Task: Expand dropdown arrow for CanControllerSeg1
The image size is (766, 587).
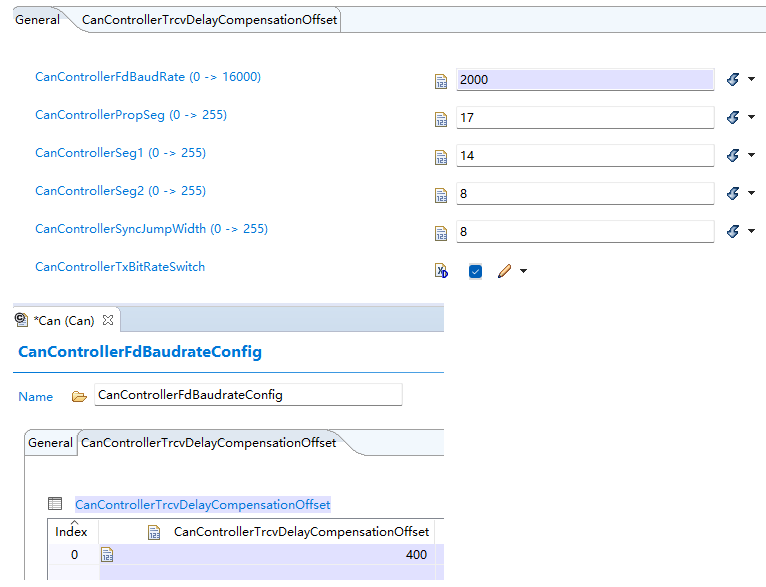Action: [751, 155]
